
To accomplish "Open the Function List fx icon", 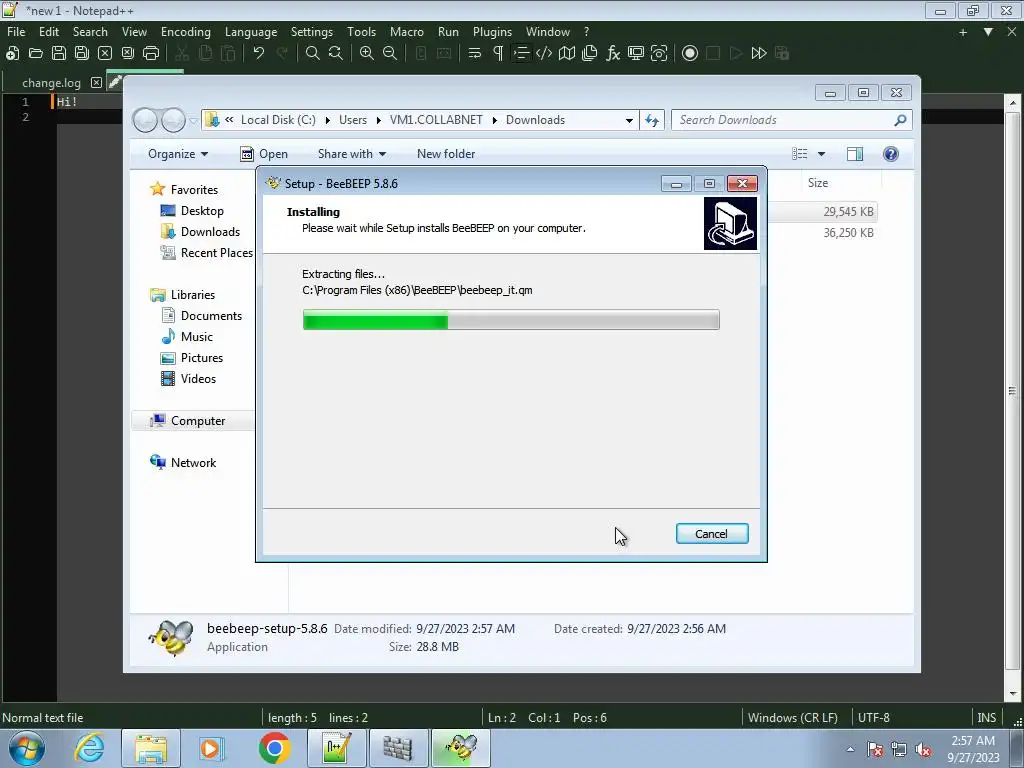I will 613,54.
